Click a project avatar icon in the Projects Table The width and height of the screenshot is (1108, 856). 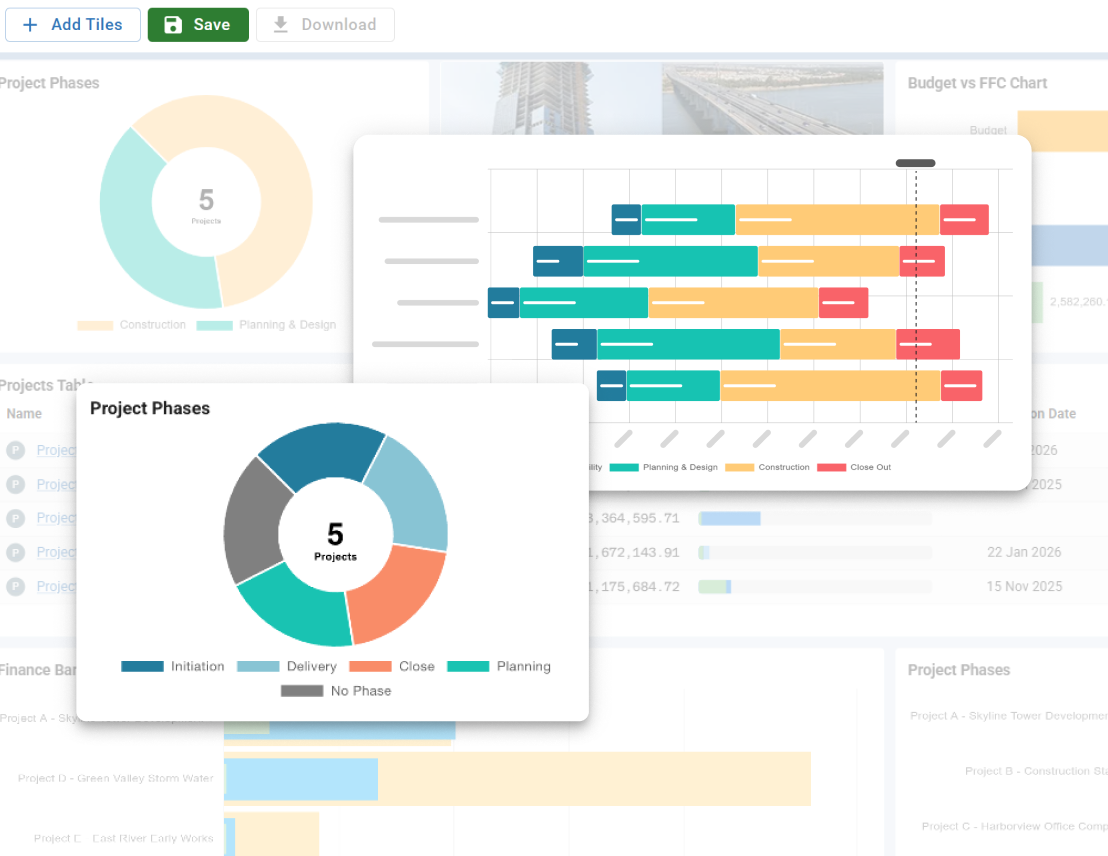click(15, 450)
